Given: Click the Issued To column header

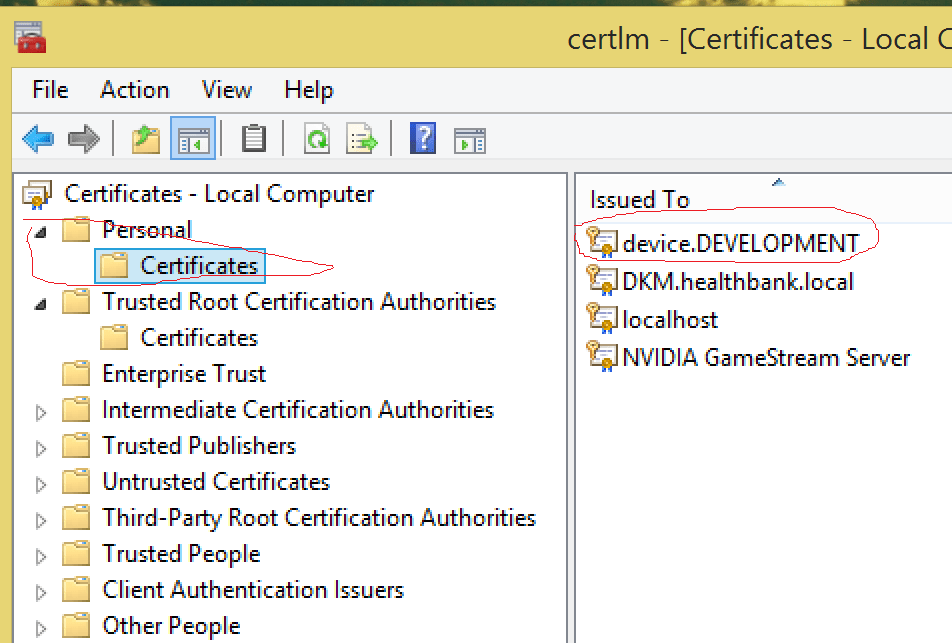Looking at the screenshot, I should [639, 199].
